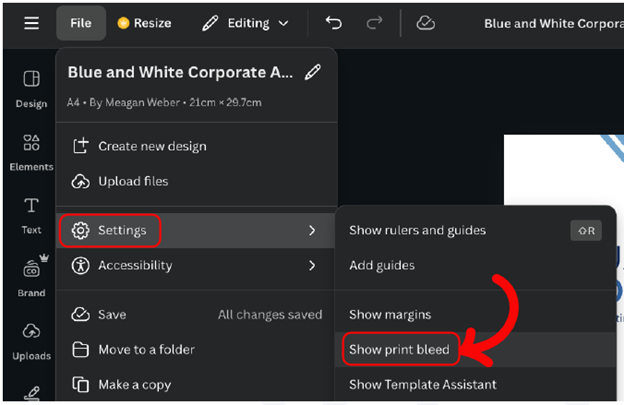Click the cloud sync status icon

point(425,23)
